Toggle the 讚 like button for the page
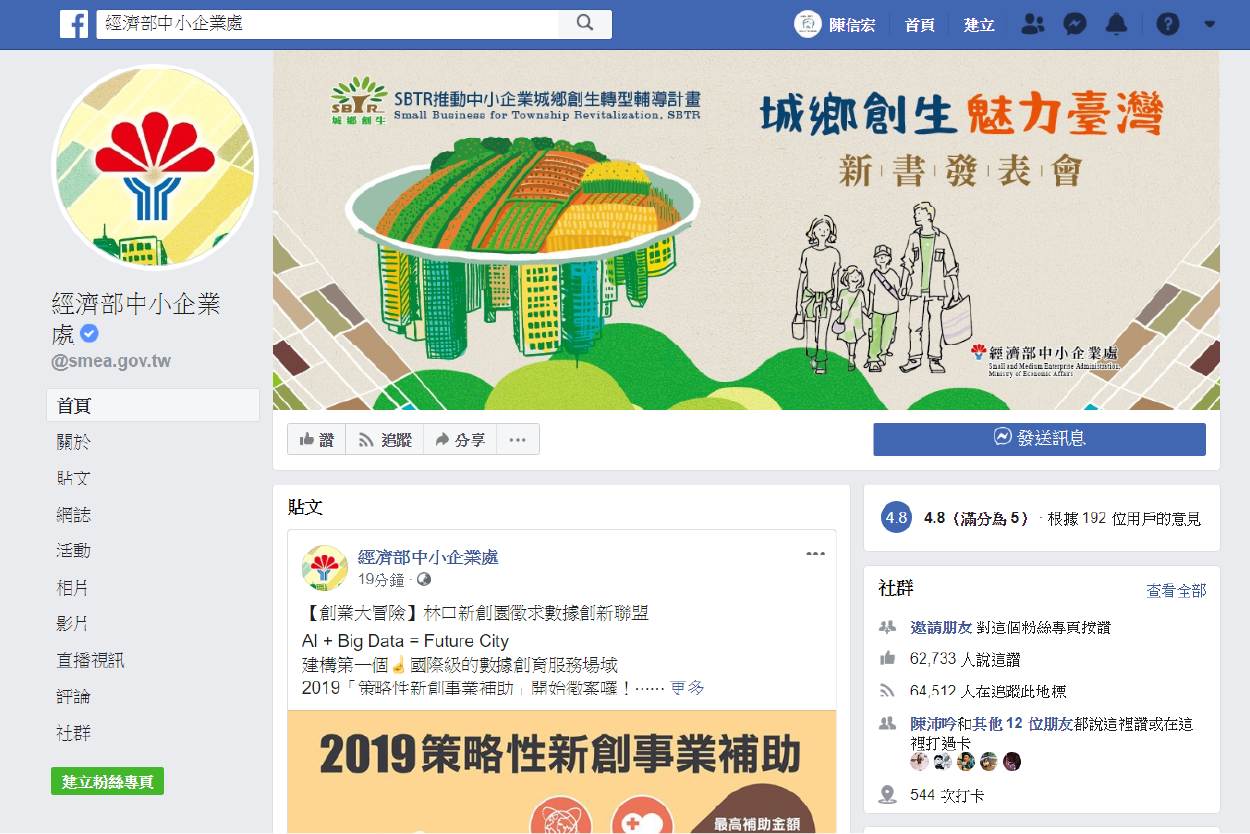1250x834 pixels. 316,439
